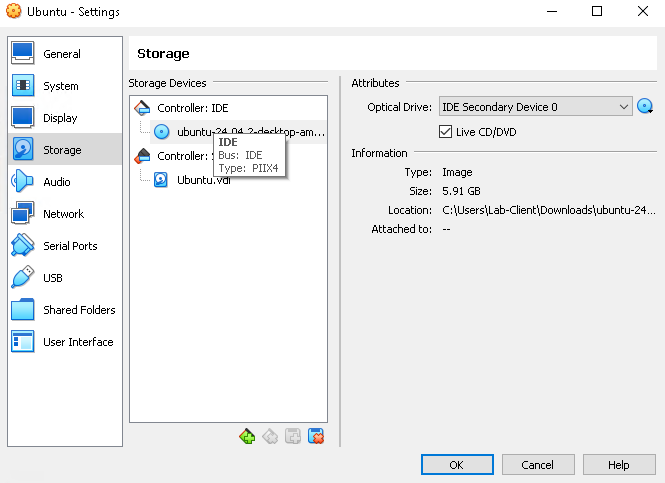Click the Add Controller green icon
The height and width of the screenshot is (483, 665).
(247, 436)
